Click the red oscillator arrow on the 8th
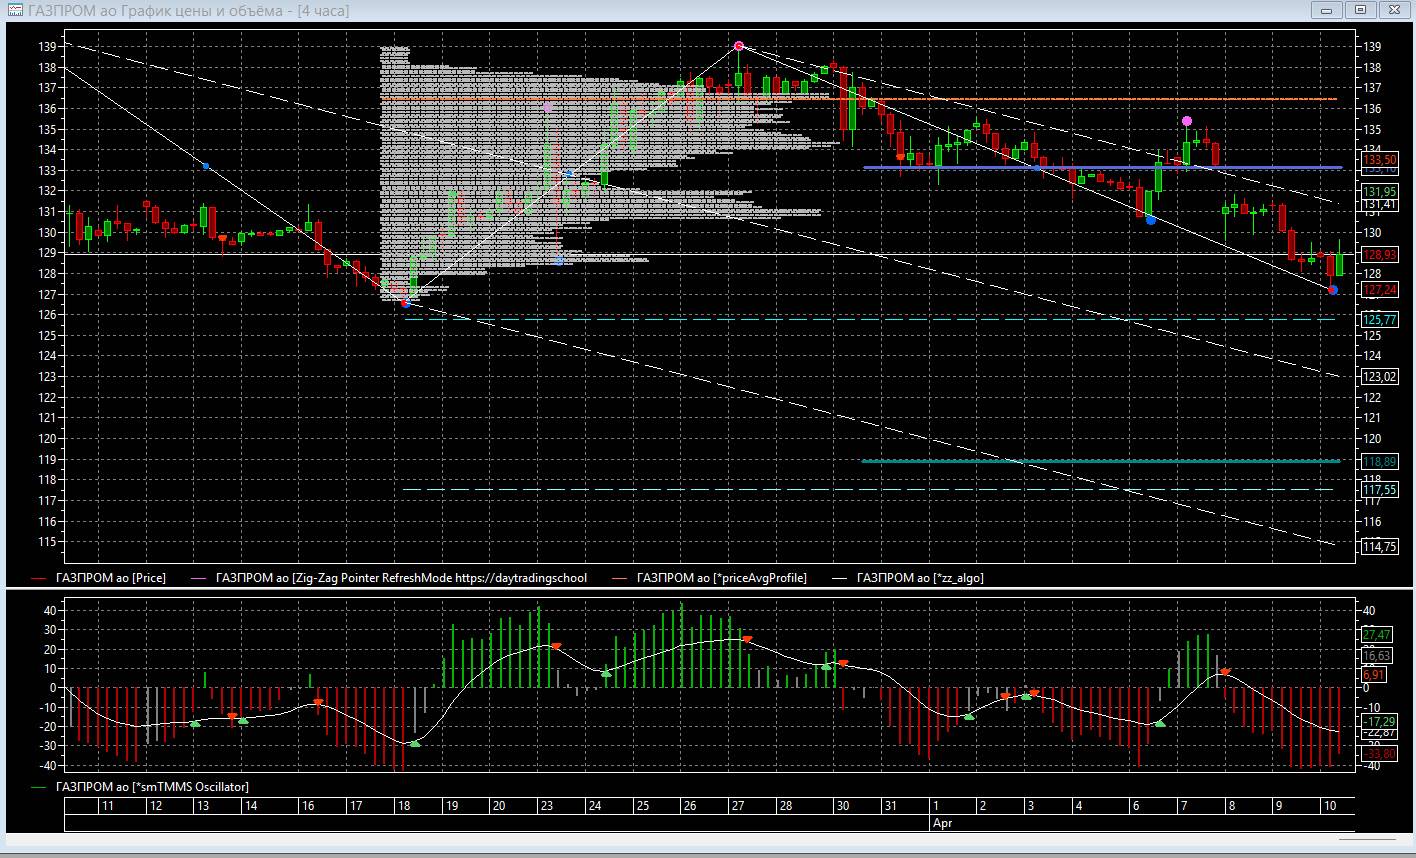This screenshot has height=858, width=1416. pos(1224,672)
